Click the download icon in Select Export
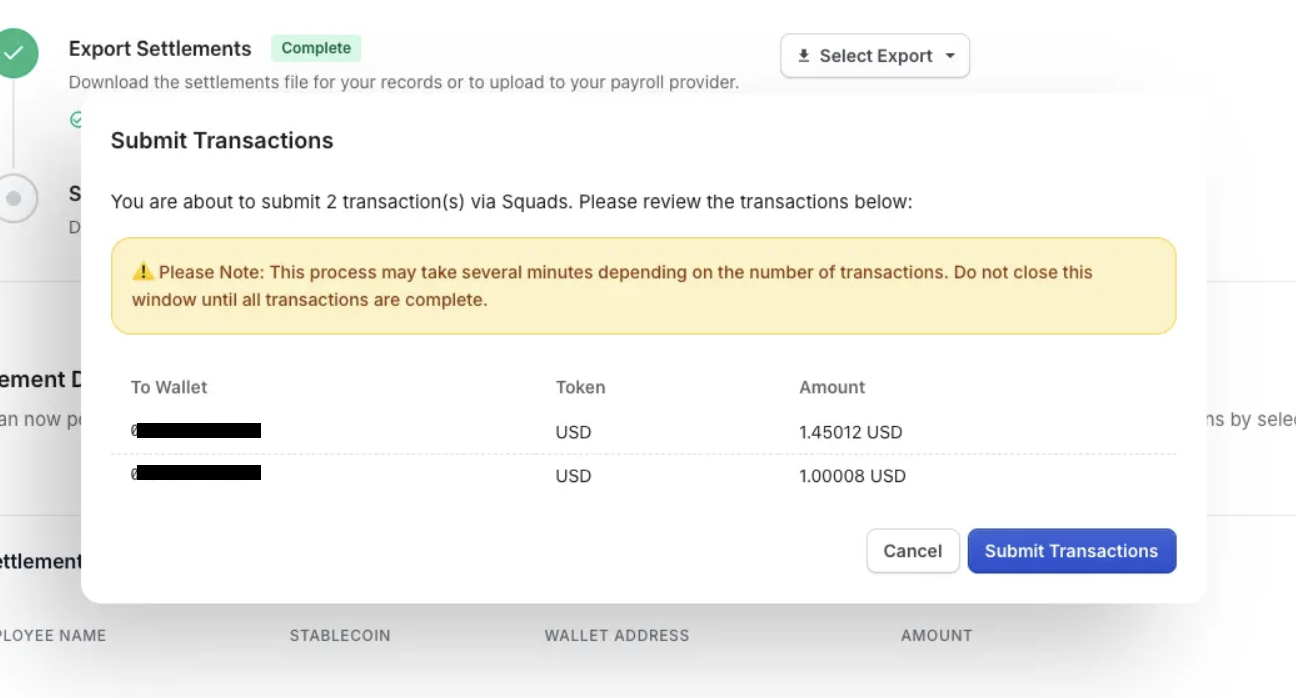The image size is (1296, 698). click(x=803, y=56)
